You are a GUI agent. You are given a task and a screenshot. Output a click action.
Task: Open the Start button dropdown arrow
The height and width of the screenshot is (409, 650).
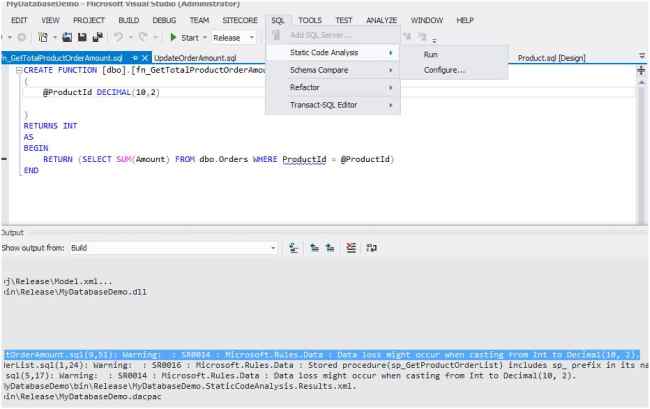[x=205, y=38]
